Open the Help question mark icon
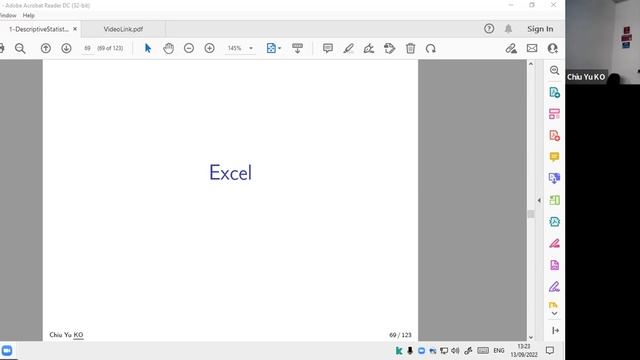 (x=489, y=29)
